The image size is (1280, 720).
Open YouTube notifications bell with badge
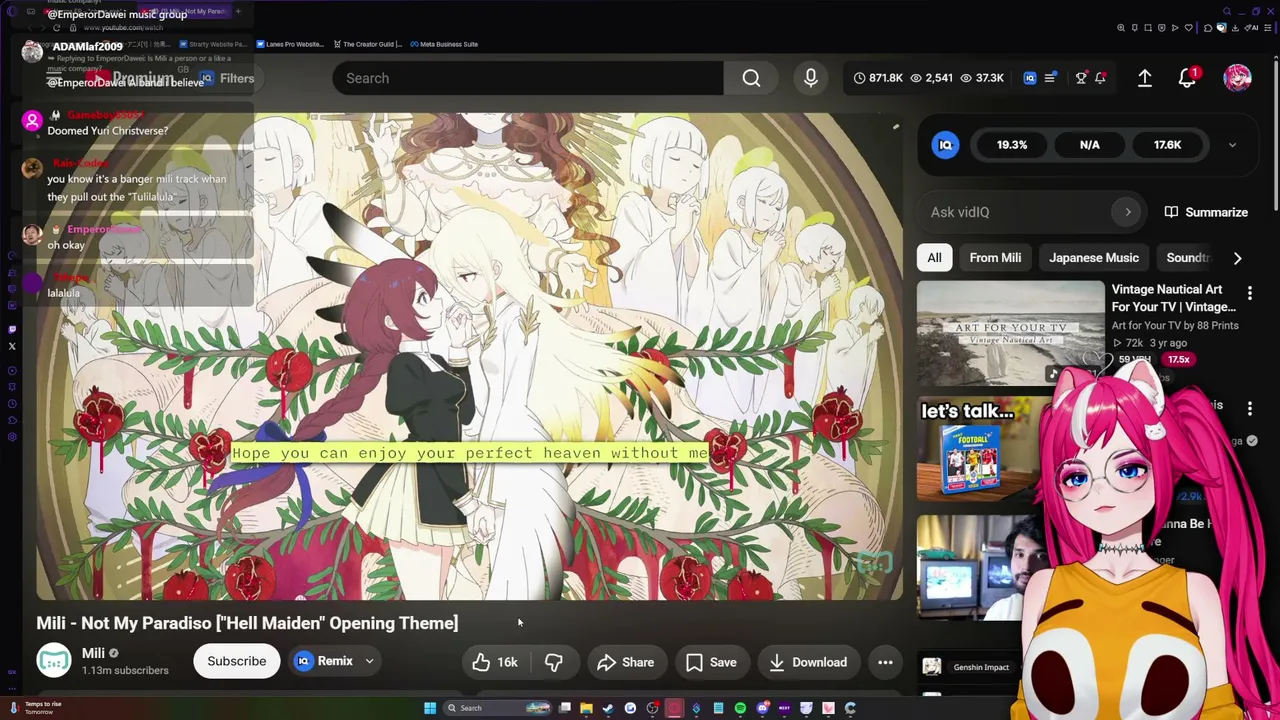pyautogui.click(x=1187, y=78)
